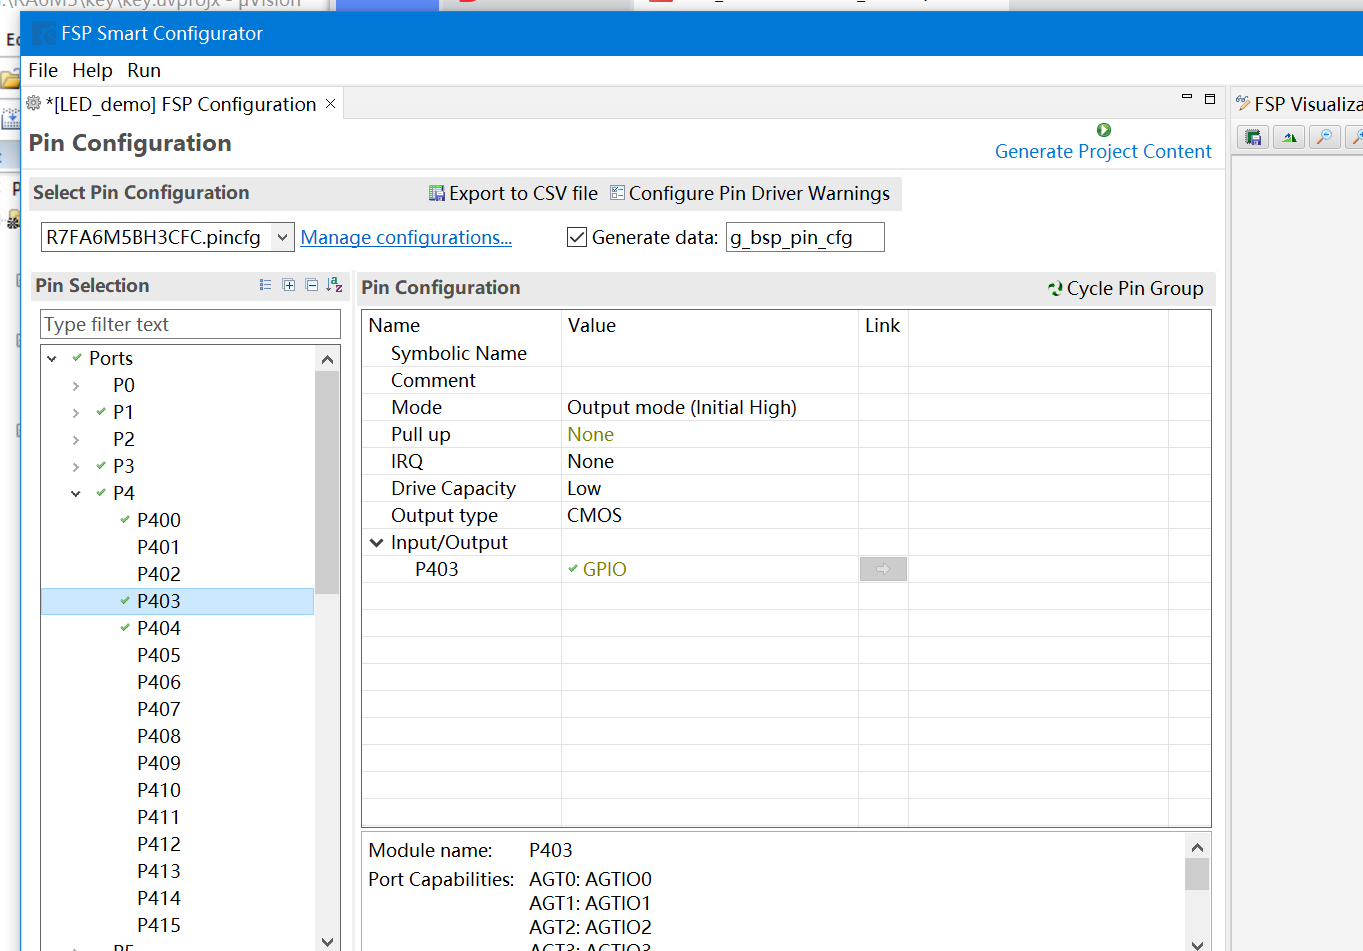Collapse all nodes icon in Pin Selection

pos(311,285)
